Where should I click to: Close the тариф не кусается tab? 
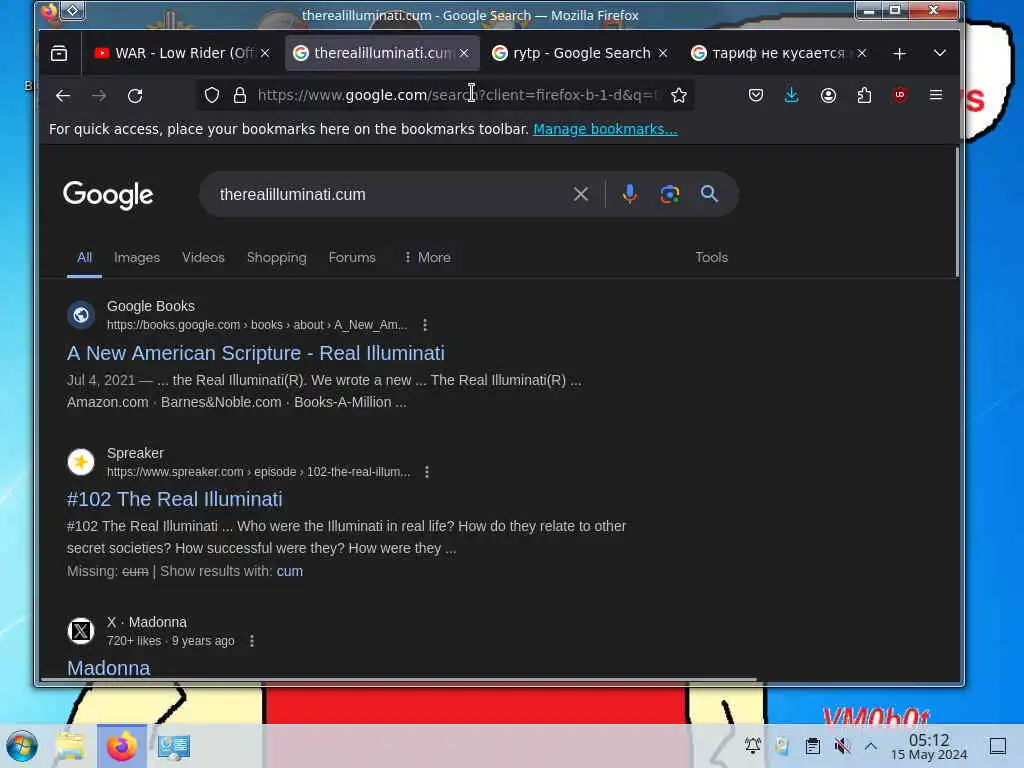point(862,54)
